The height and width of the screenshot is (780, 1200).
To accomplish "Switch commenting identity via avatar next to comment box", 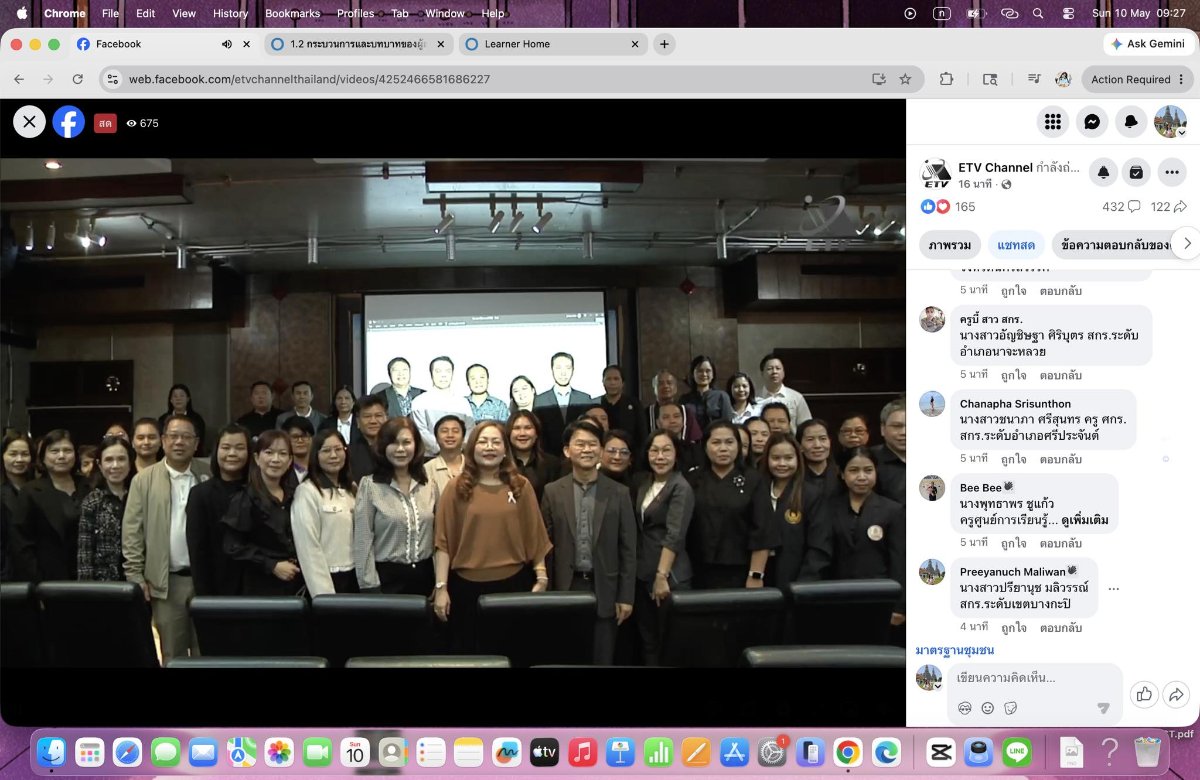I will [x=930, y=677].
